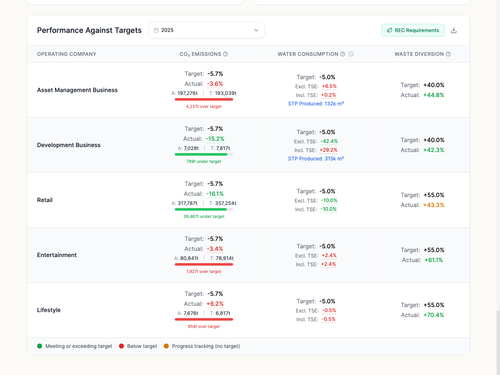Click the page vertical scrollbar thumb
Image resolution: width=500 pixels, height=375 pixels.
[498, 342]
